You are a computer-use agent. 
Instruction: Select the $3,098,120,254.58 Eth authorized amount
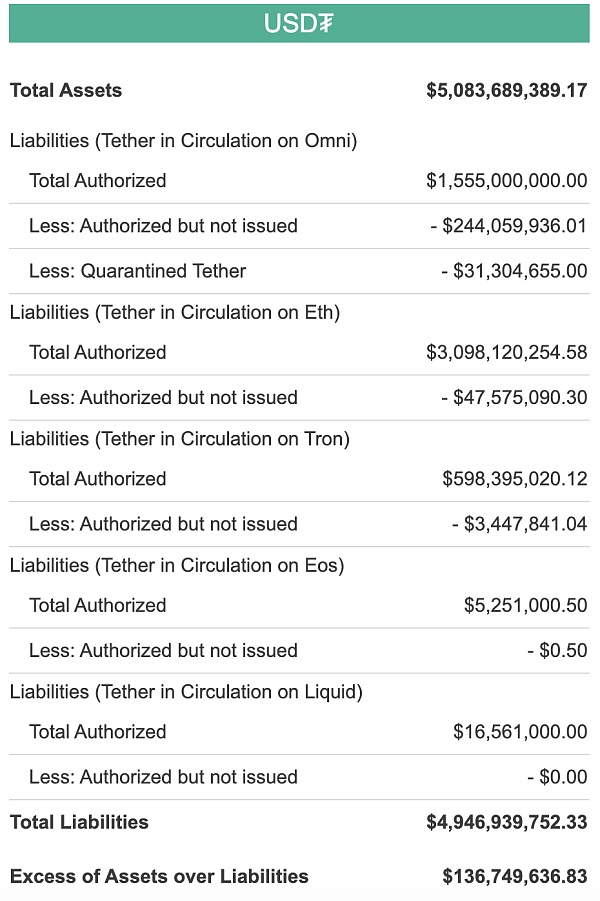(x=506, y=353)
